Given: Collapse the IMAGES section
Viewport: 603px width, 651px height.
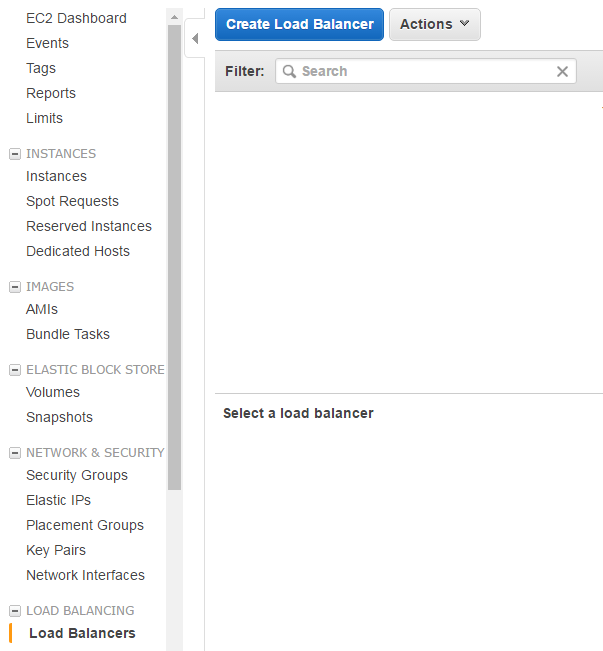Looking at the screenshot, I should click(15, 287).
